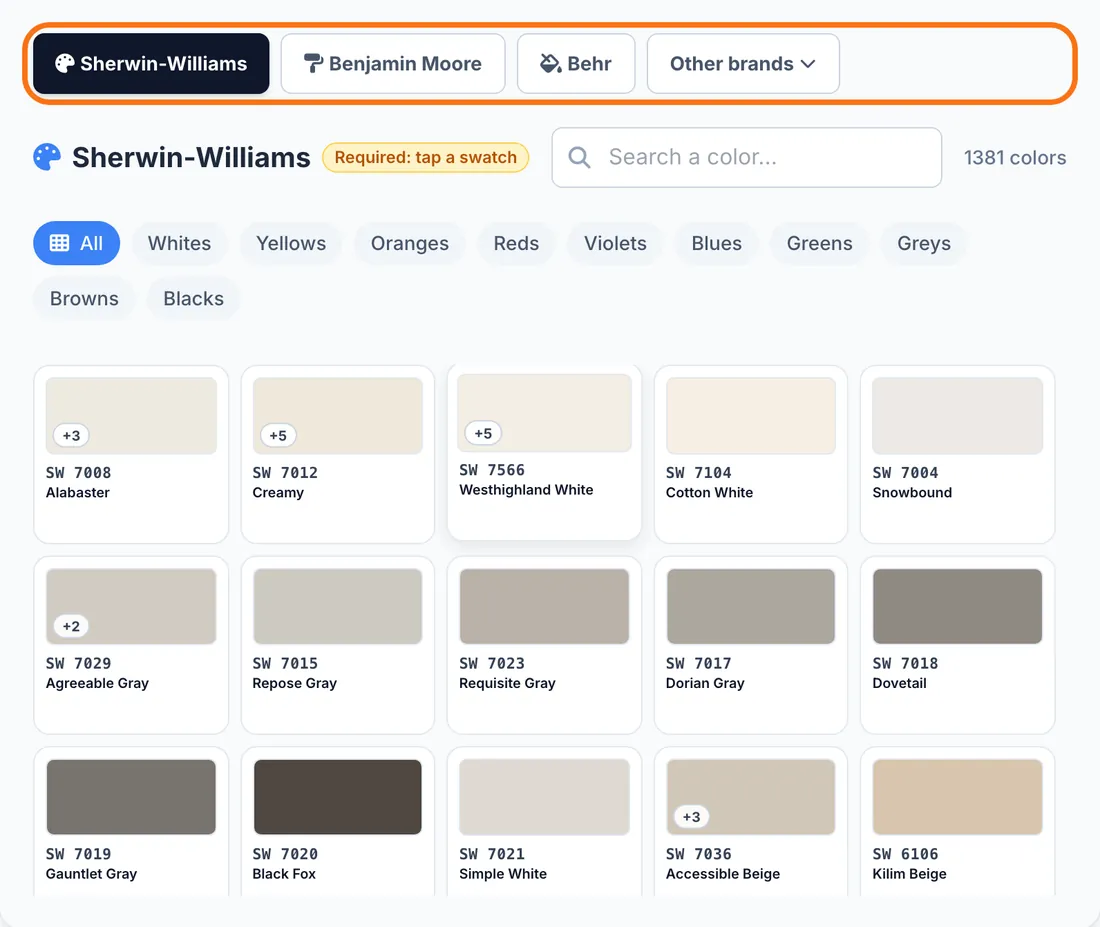Select the All colors filter
The width and height of the screenshot is (1100, 927).
pyautogui.click(x=76, y=244)
